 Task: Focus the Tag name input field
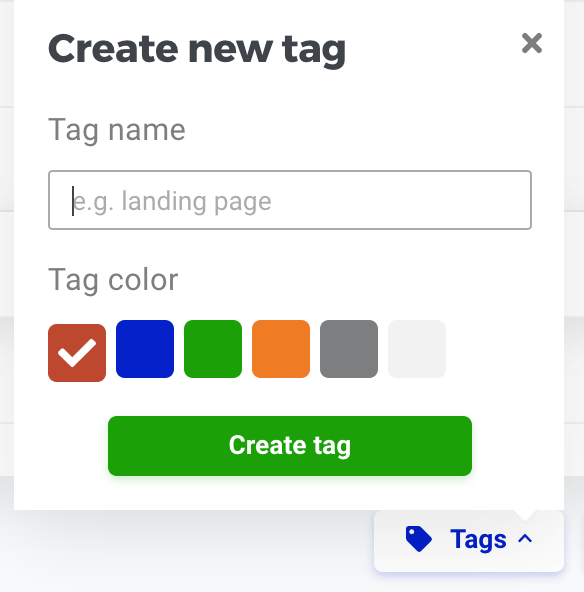(x=290, y=200)
